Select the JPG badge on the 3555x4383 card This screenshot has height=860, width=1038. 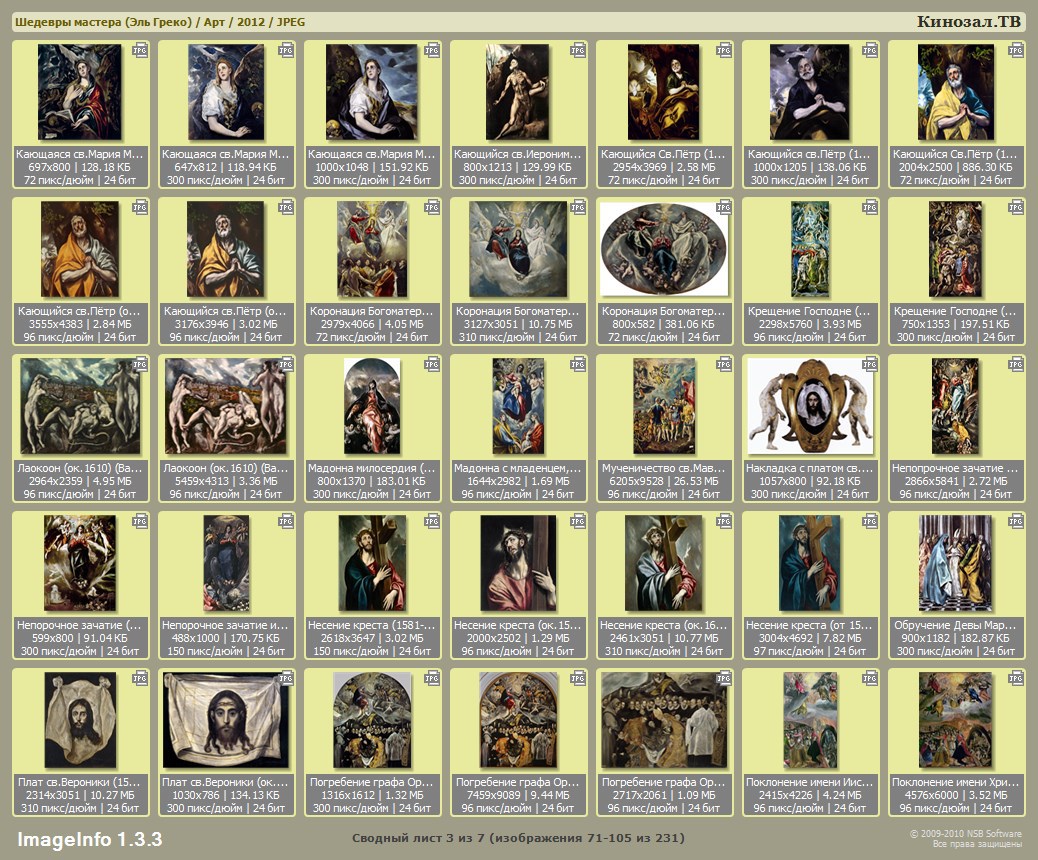140,207
